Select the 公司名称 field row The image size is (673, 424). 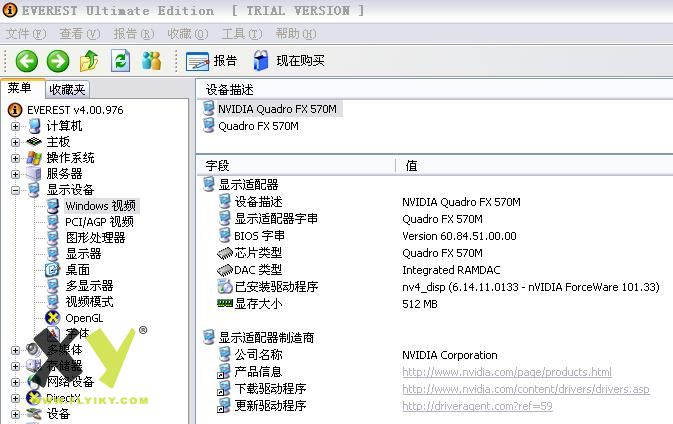pyautogui.click(x=258, y=355)
